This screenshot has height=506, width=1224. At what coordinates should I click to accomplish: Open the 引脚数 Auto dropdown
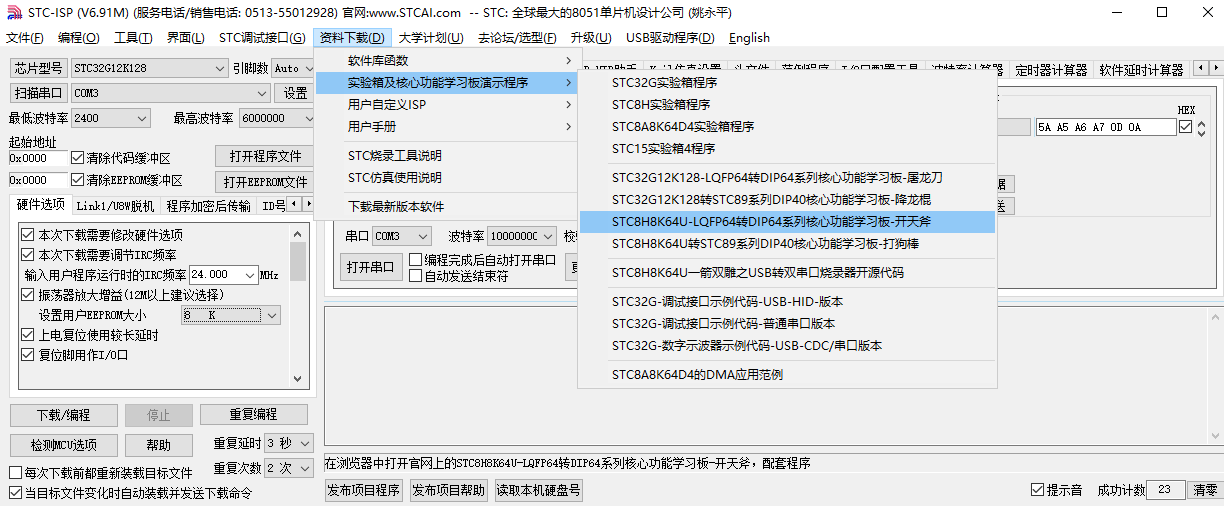click(x=293, y=68)
